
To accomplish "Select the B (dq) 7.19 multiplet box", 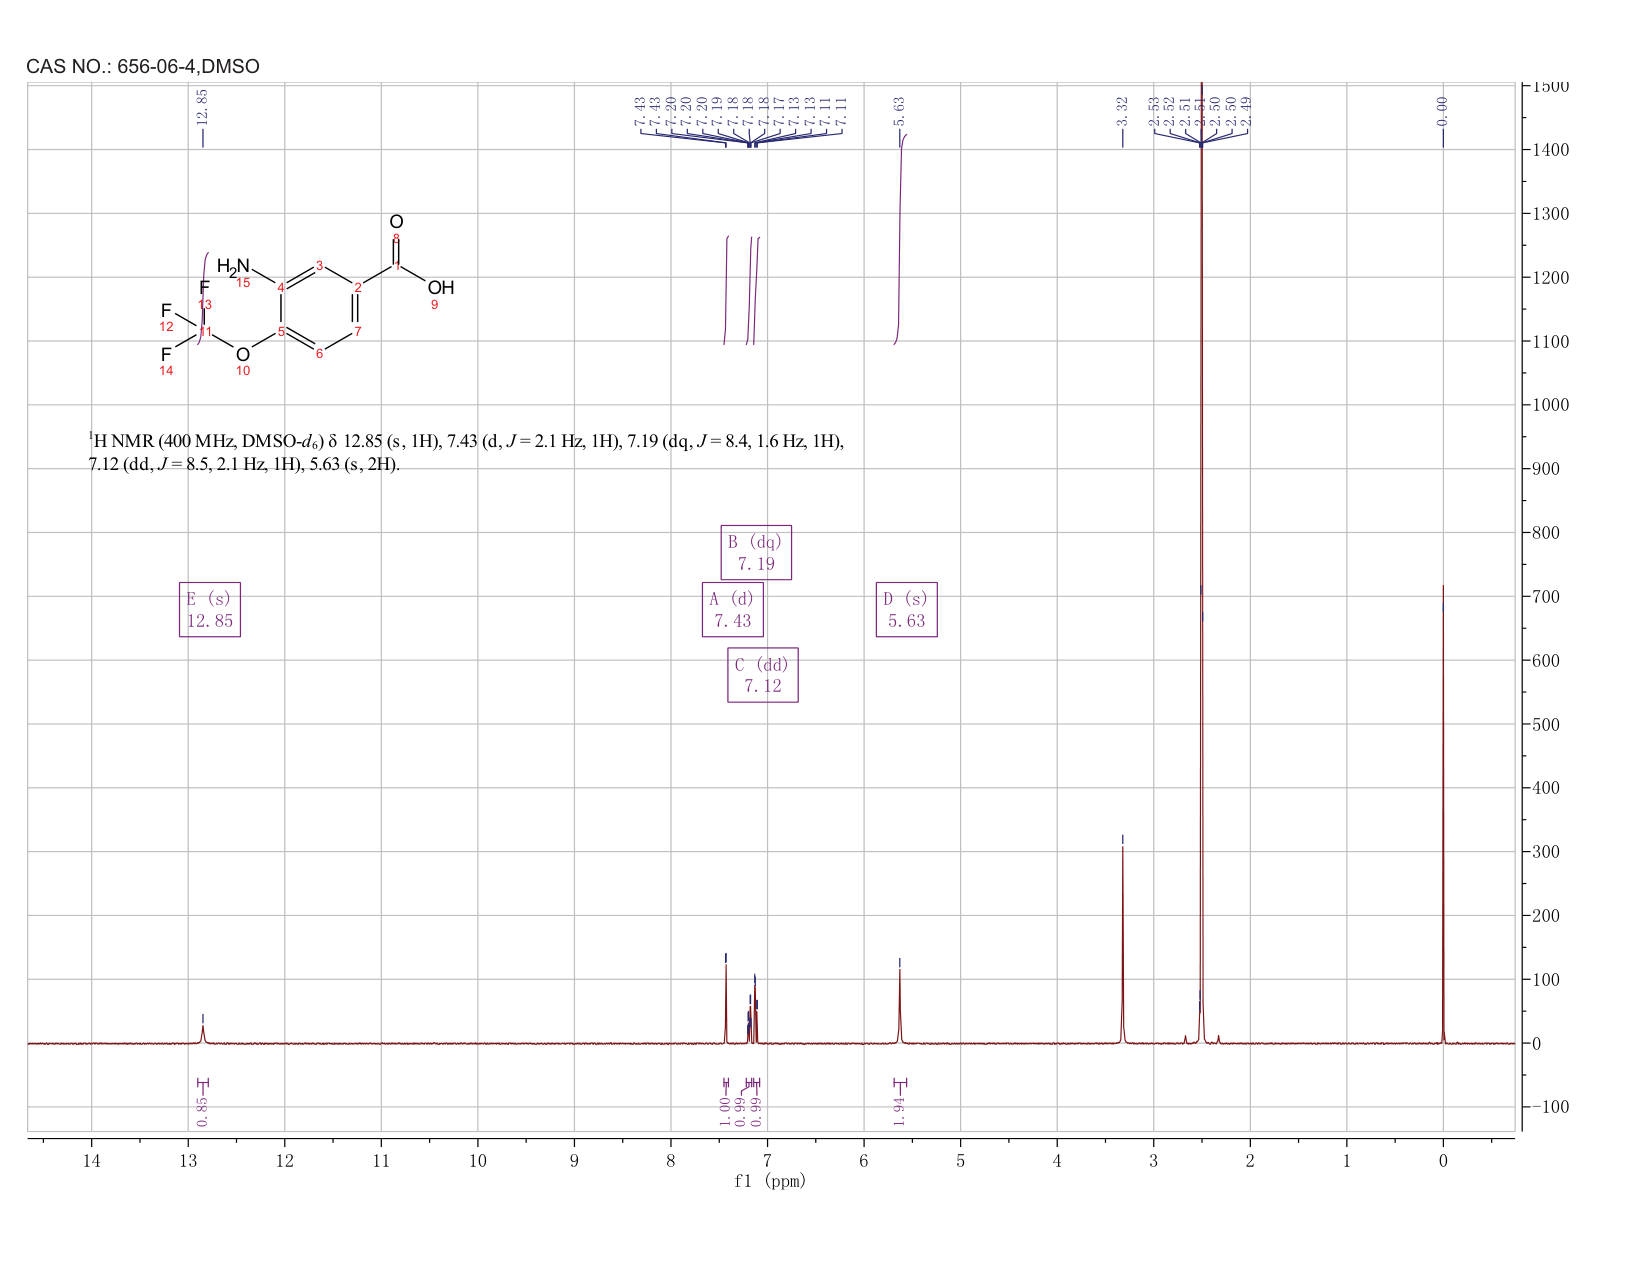I will [x=756, y=552].
